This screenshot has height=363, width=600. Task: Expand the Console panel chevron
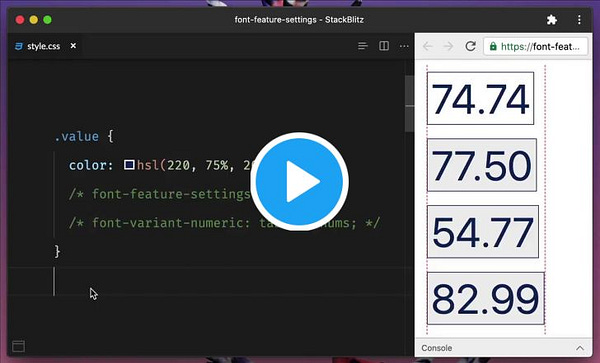pos(580,348)
